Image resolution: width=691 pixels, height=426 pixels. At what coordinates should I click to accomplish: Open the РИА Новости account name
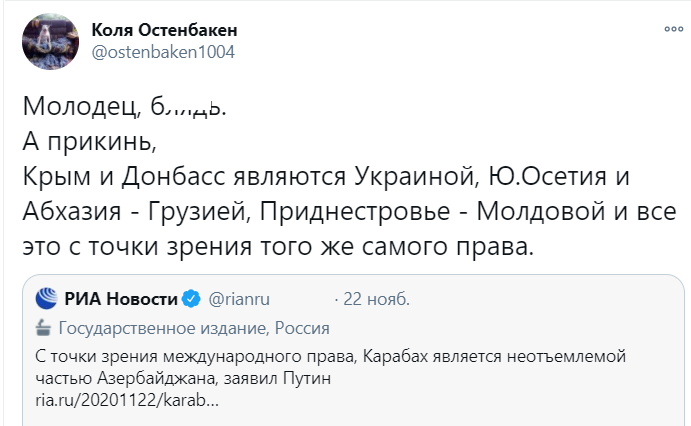point(121,299)
